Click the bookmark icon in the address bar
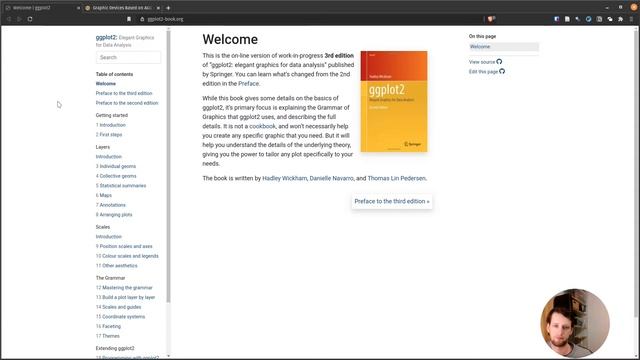The height and width of the screenshot is (360, 640). coord(129,19)
